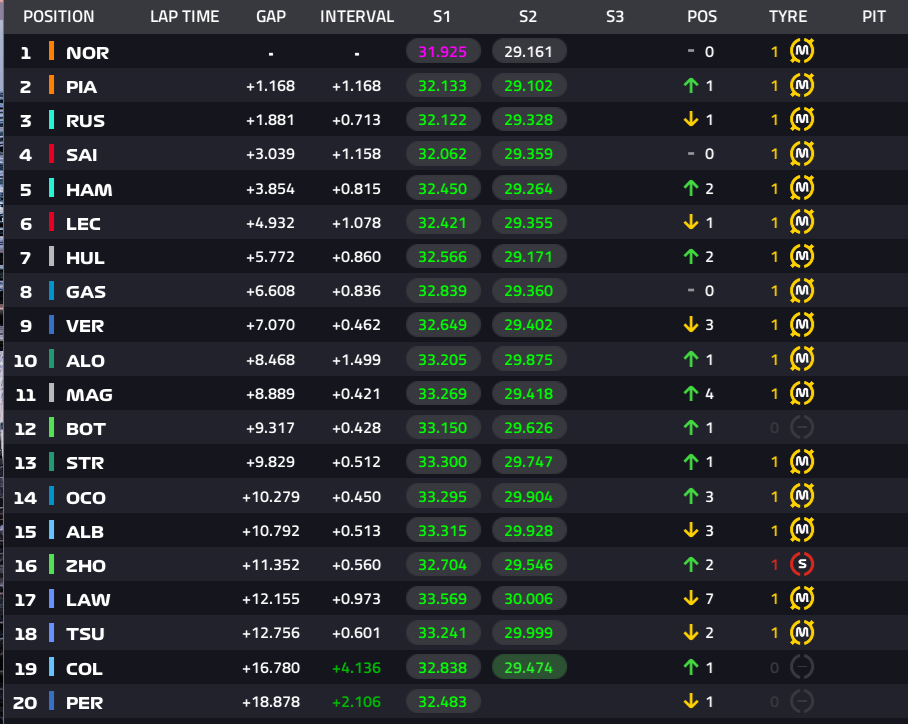Click GAS's medium tyre icon
Screen dimensions: 908x724
[x=802, y=290]
